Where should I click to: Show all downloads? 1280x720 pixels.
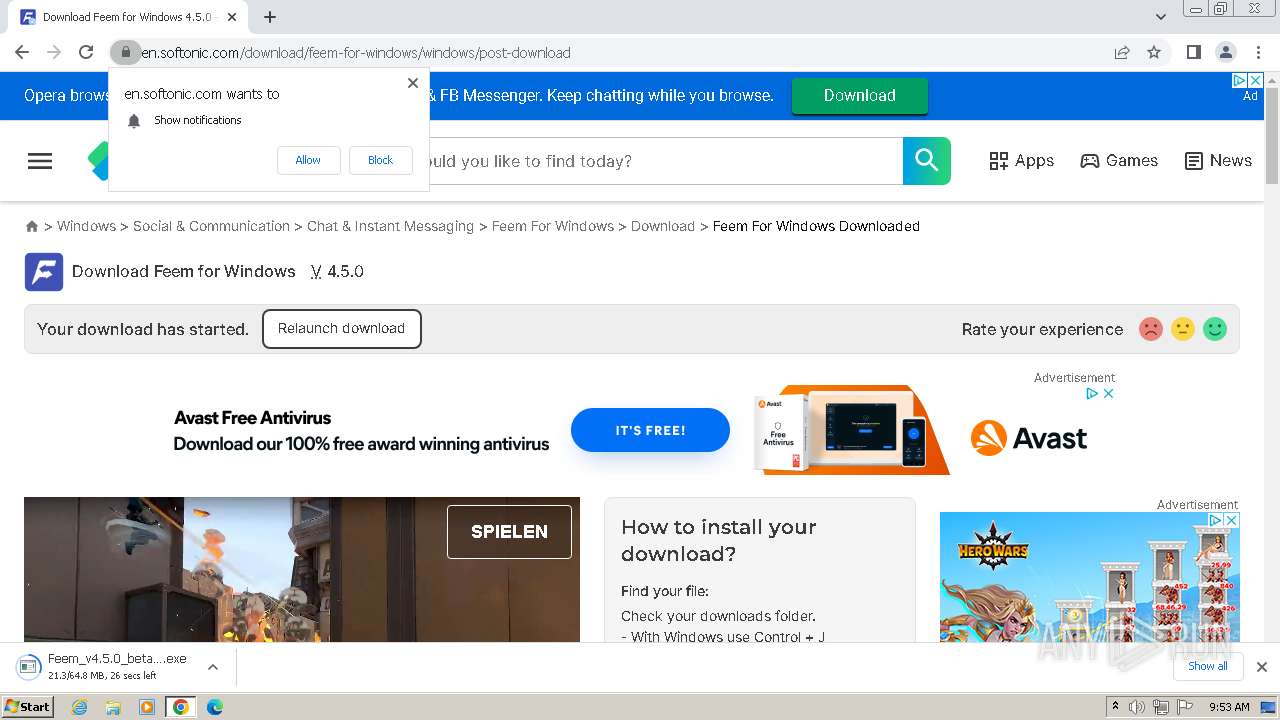(x=1207, y=667)
